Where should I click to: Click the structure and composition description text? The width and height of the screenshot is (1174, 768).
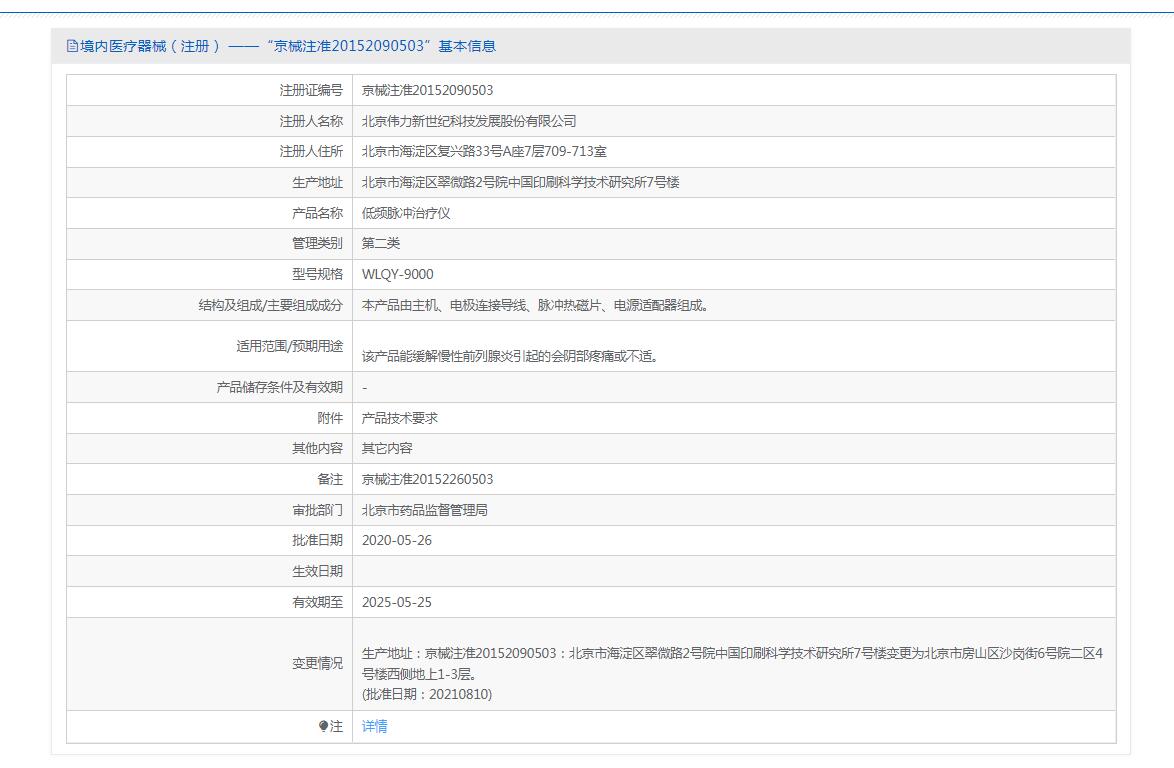(x=536, y=306)
